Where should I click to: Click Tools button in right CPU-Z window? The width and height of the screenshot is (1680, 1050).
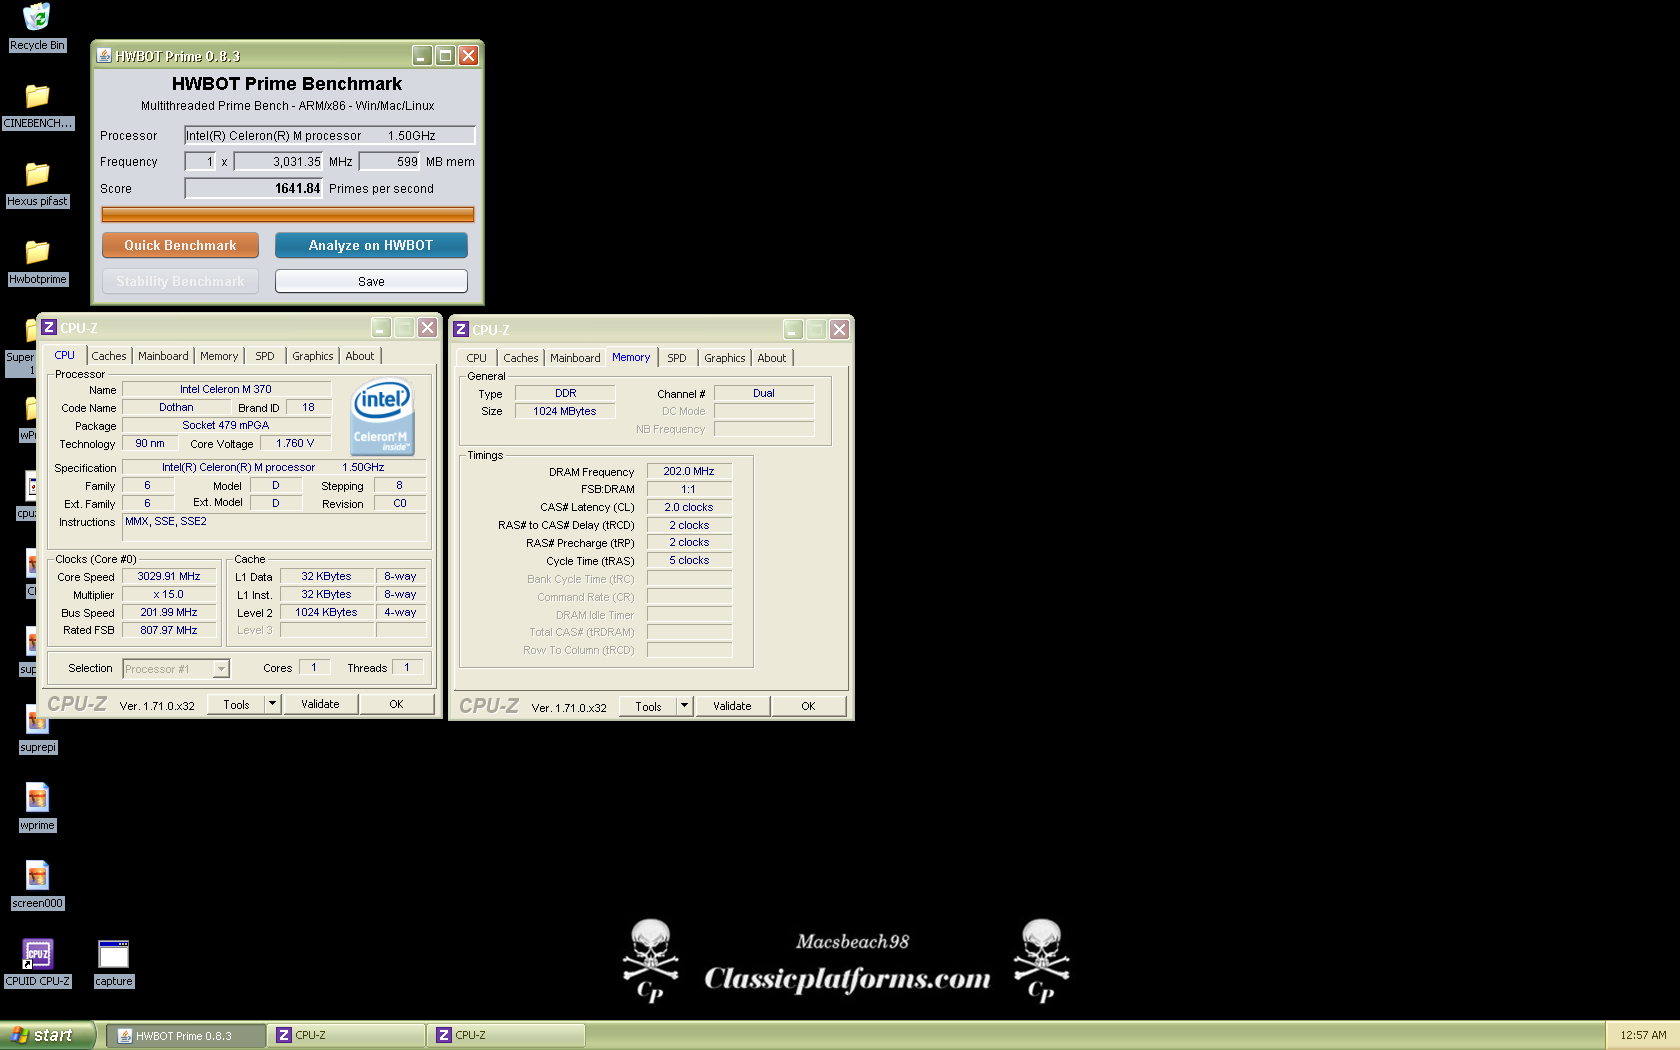(x=648, y=706)
